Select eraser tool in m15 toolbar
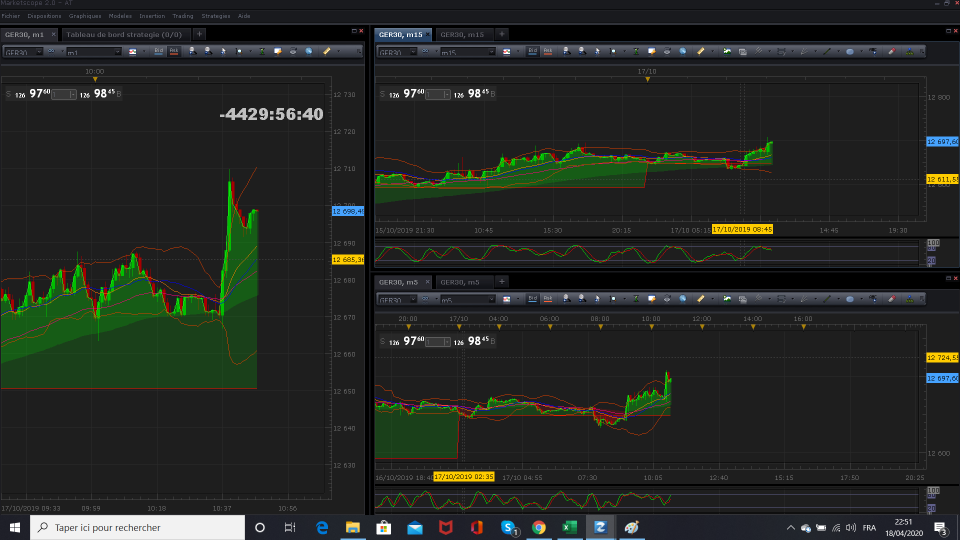The height and width of the screenshot is (540, 960). 892,51
